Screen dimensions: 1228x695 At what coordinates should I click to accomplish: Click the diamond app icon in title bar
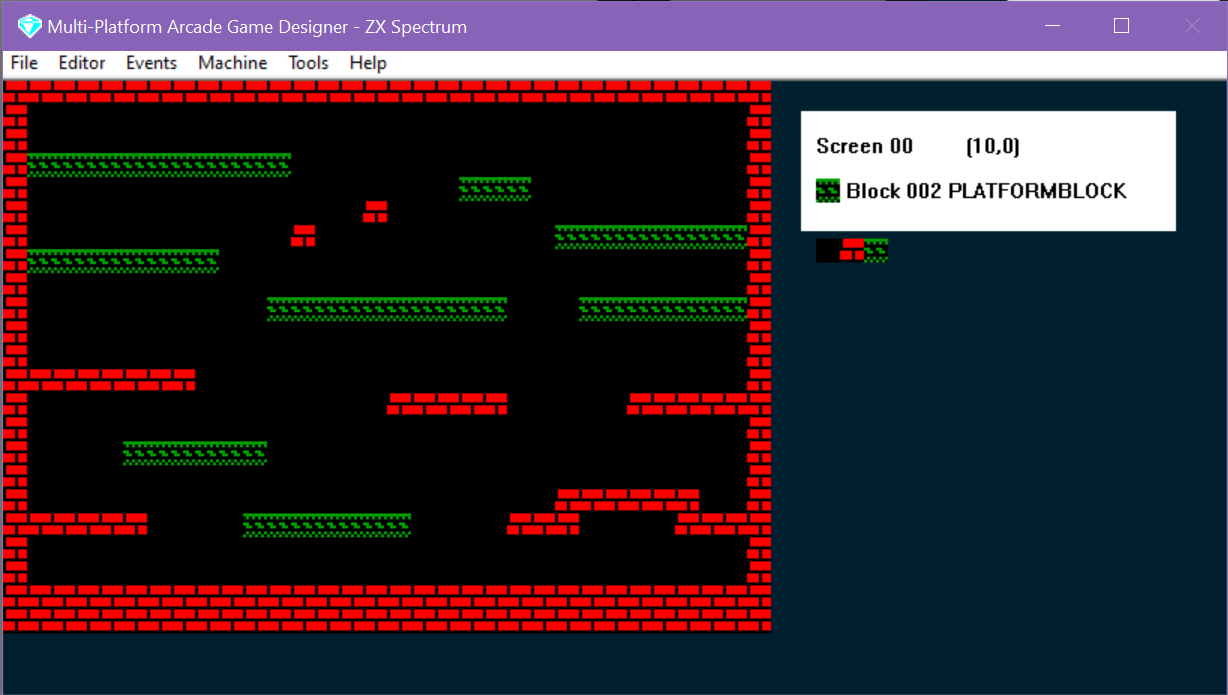pyautogui.click(x=30, y=26)
